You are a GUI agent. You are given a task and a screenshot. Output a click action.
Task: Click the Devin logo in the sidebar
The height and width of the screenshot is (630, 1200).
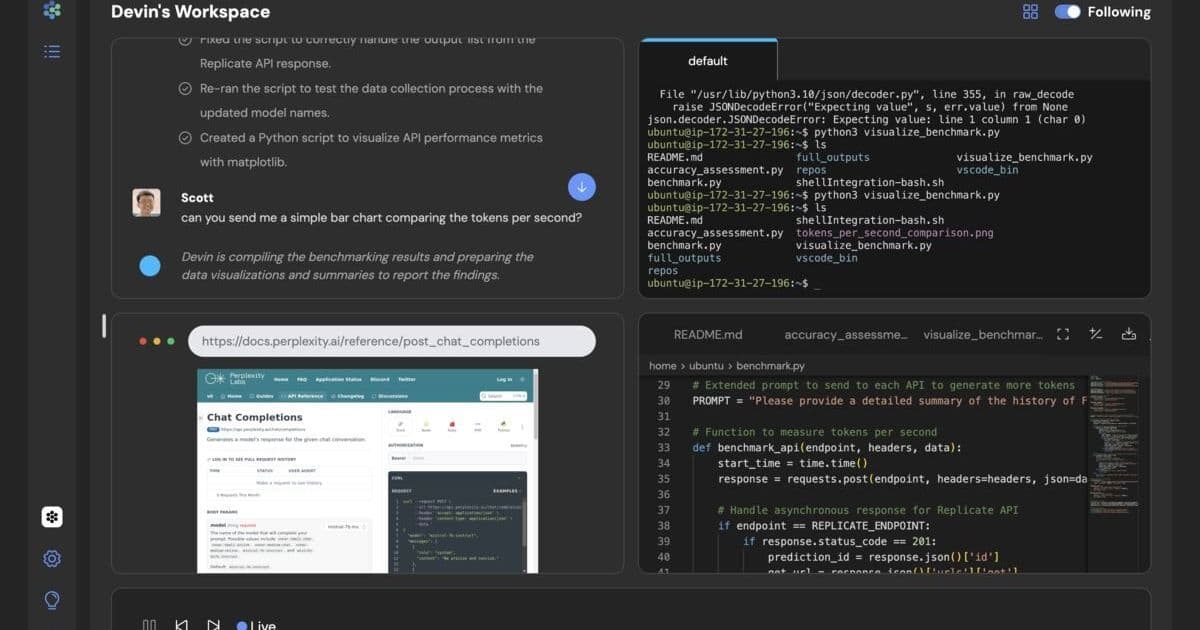pos(52,12)
